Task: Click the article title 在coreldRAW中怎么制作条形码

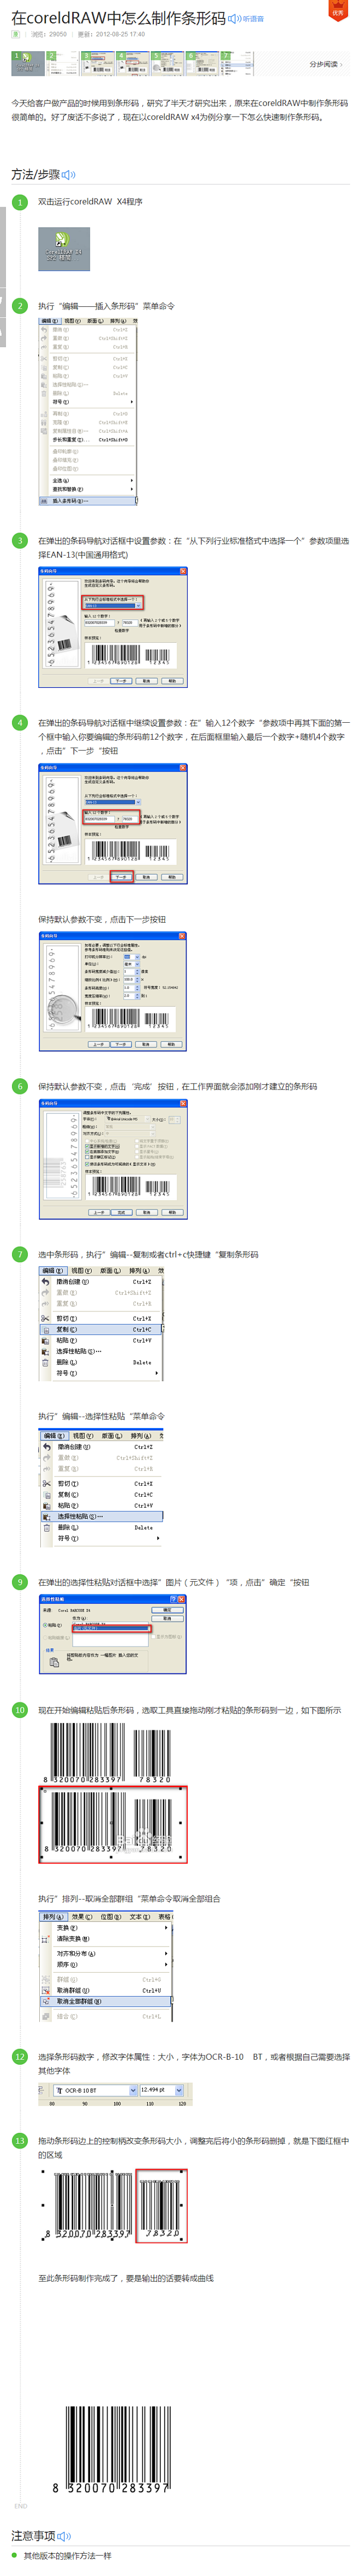Action: coord(118,18)
